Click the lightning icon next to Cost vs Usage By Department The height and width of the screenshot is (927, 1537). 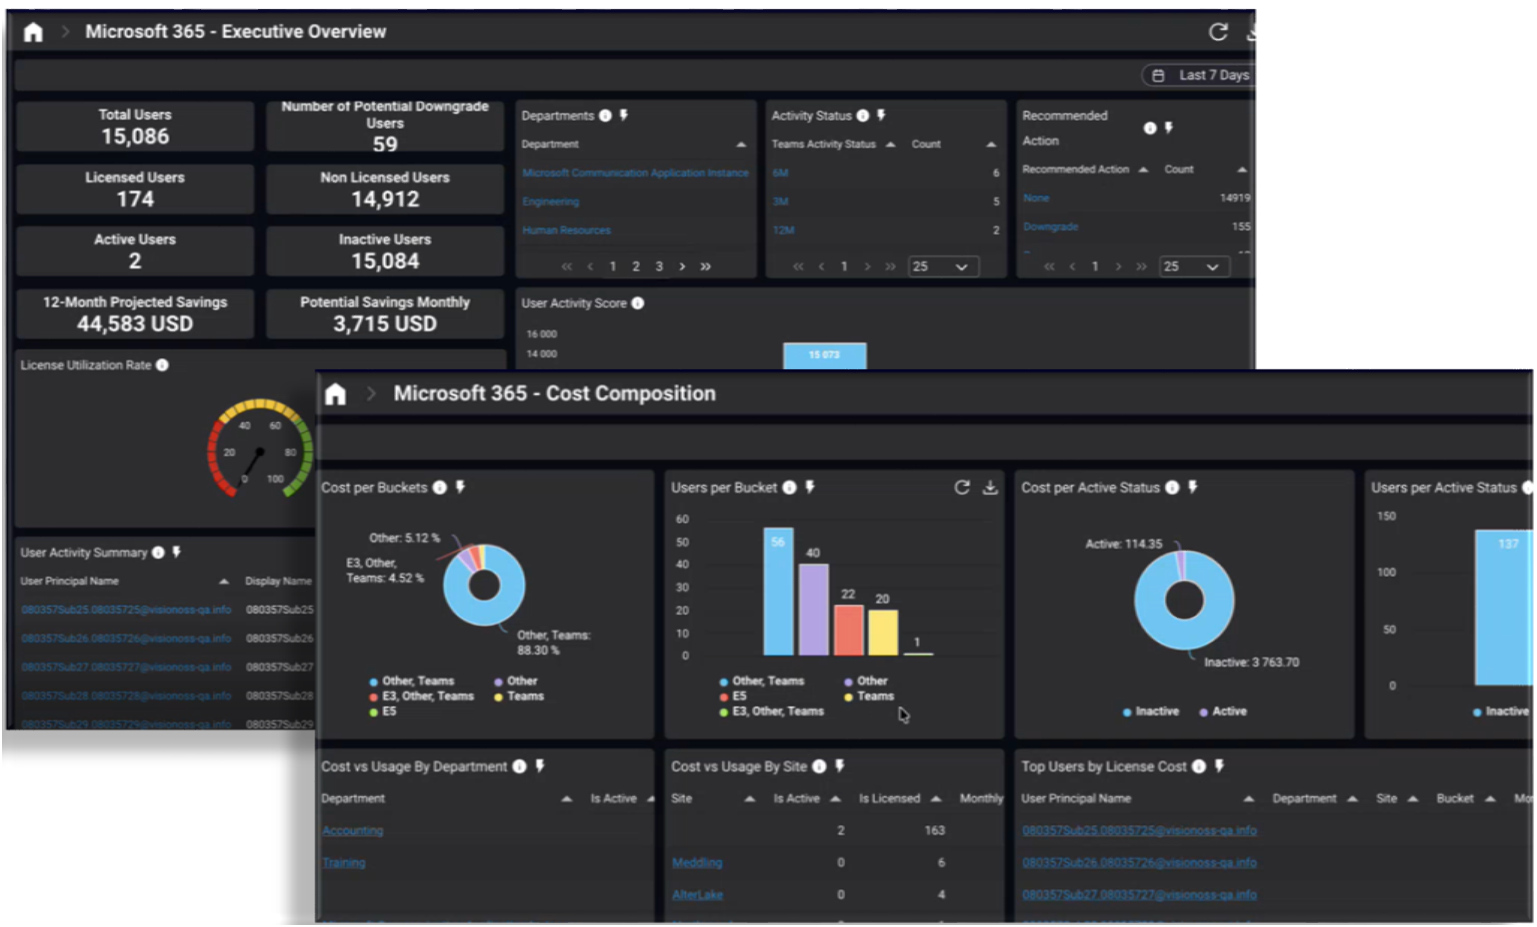coord(540,766)
